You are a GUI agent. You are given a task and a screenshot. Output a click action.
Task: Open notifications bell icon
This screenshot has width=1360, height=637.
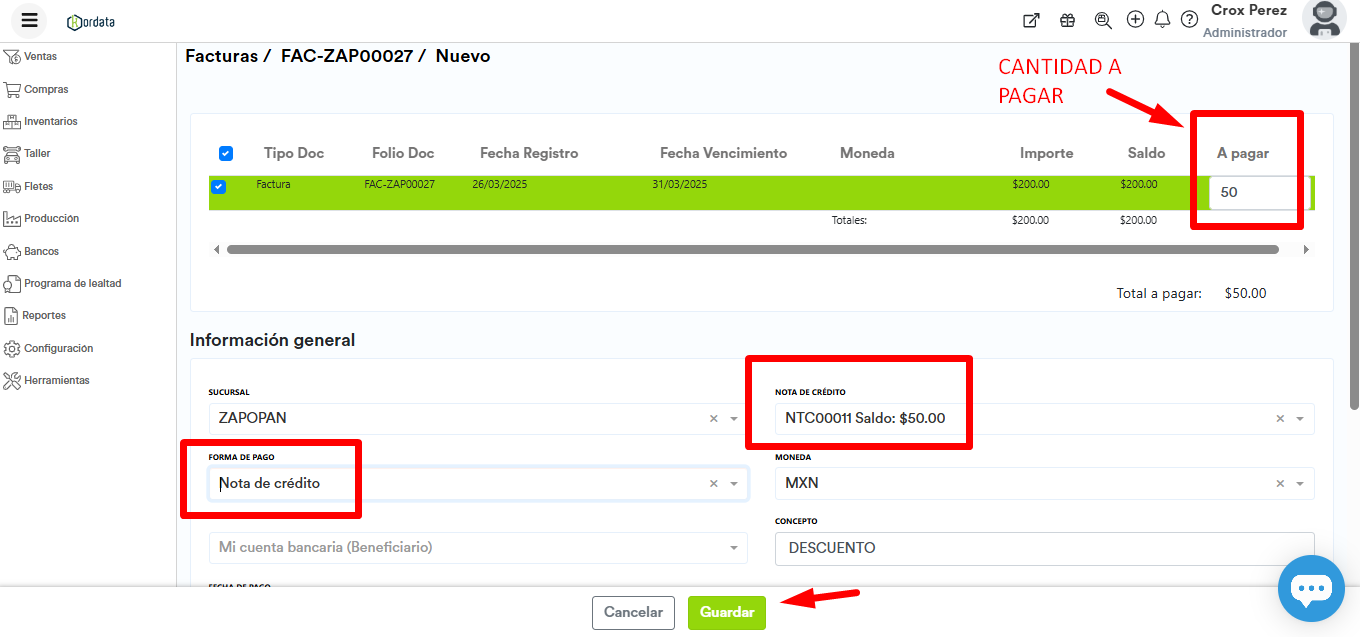tap(1162, 20)
